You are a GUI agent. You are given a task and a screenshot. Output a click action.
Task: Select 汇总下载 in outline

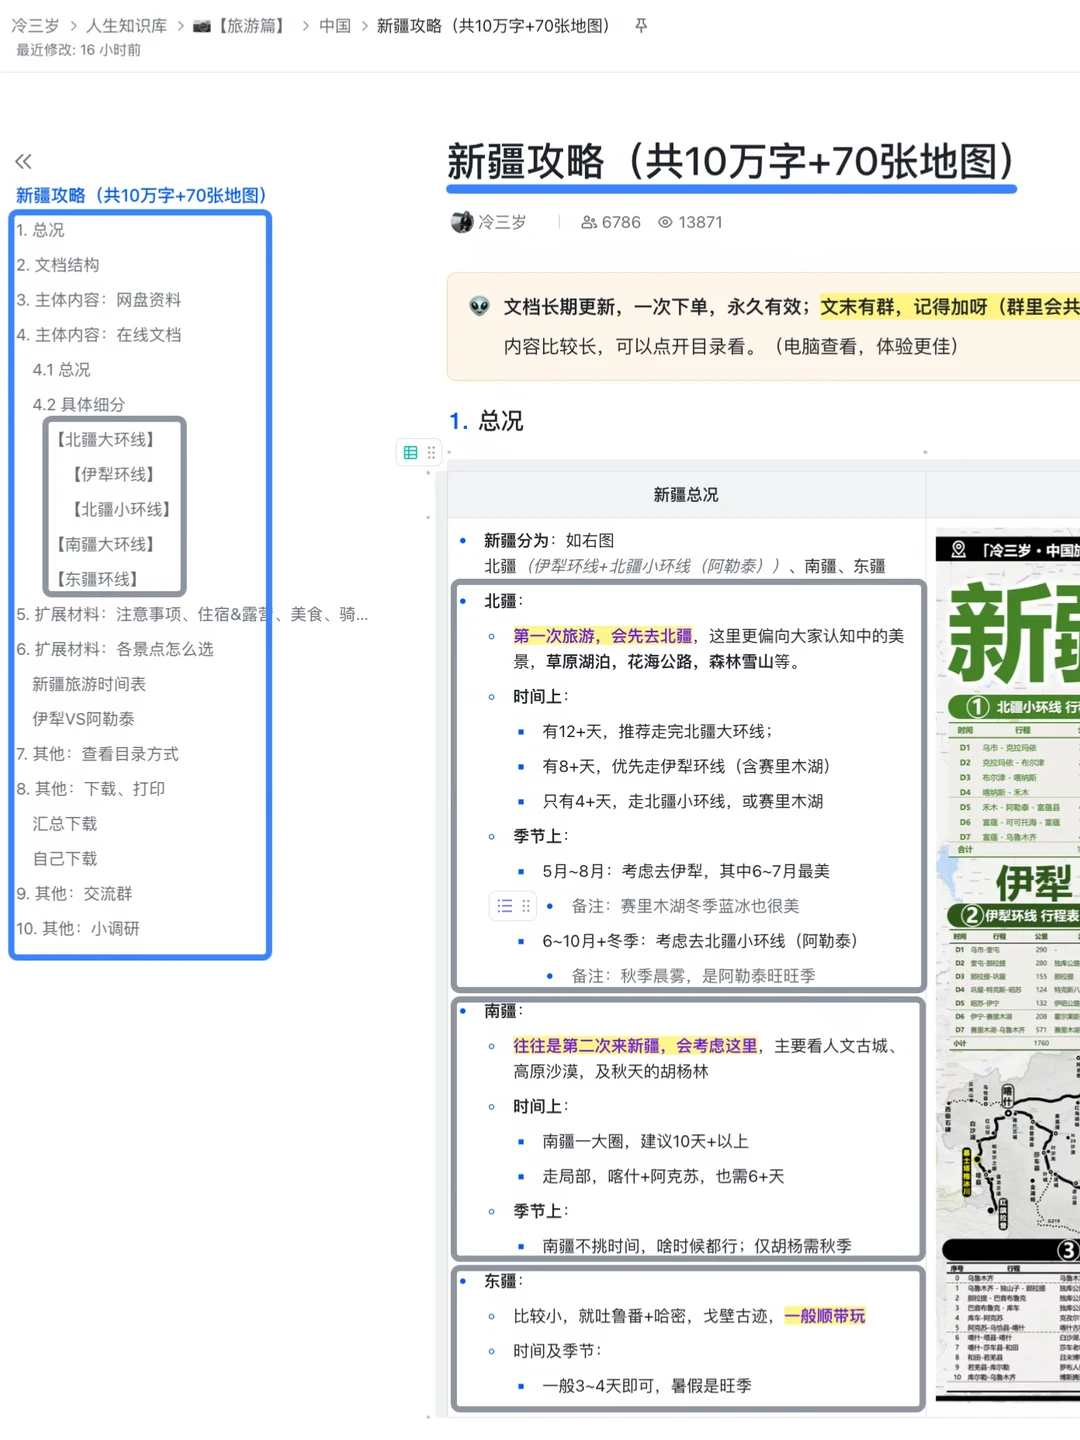(x=65, y=825)
